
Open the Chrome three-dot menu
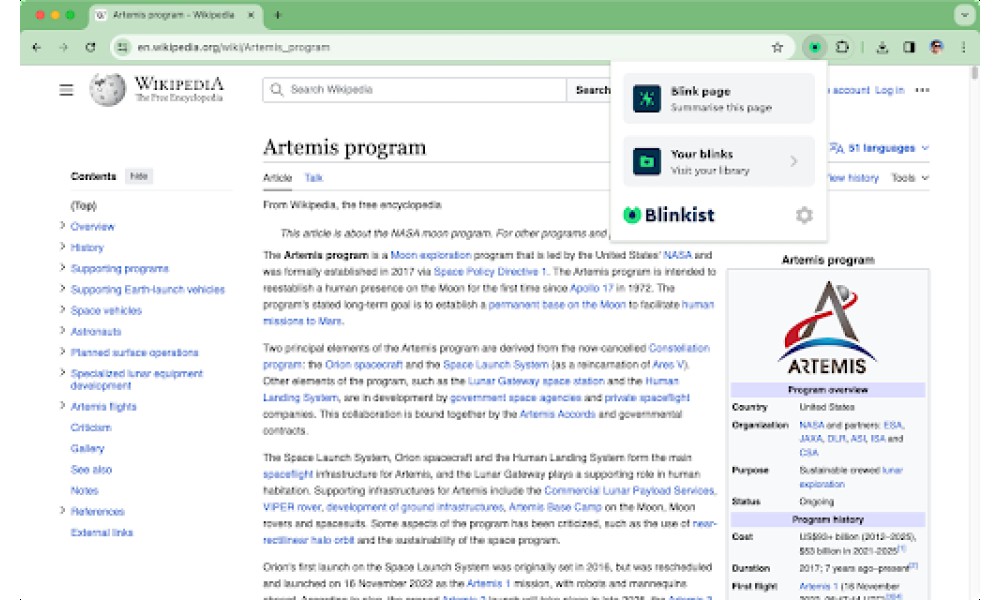tap(964, 47)
